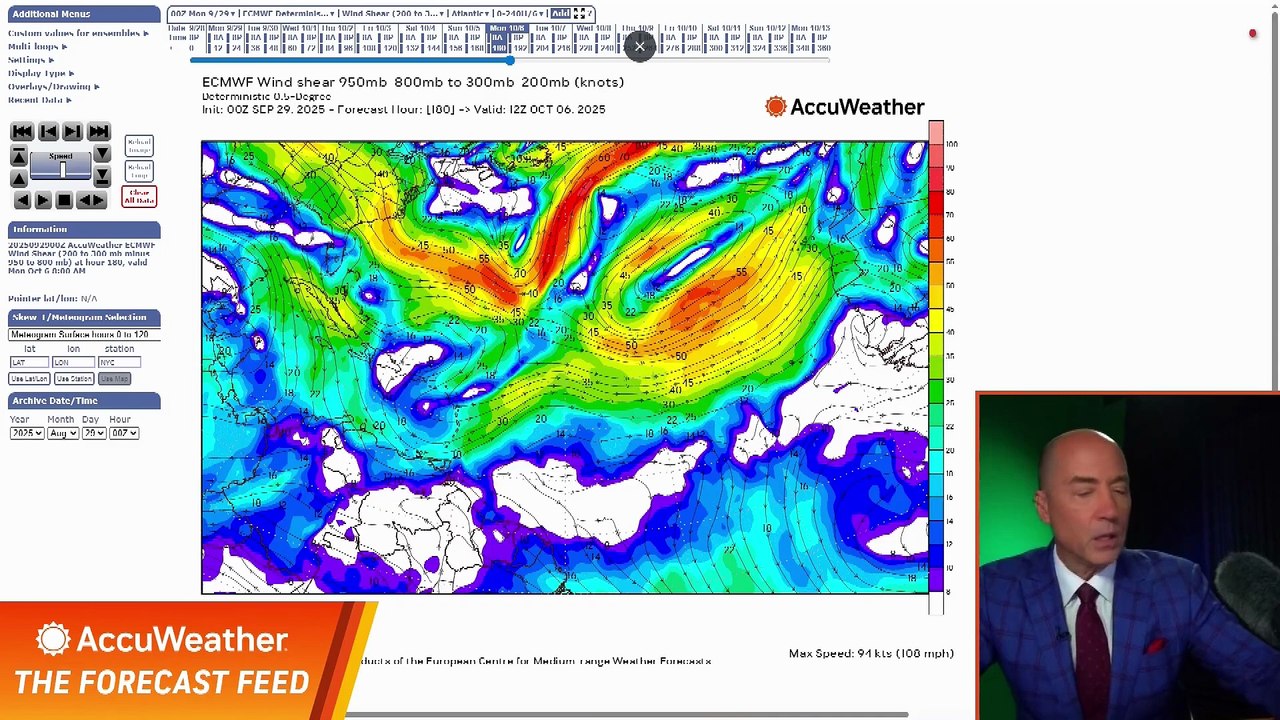Viewport: 1280px width, 720px height.
Task: Click the LON input field
Action: point(73,362)
